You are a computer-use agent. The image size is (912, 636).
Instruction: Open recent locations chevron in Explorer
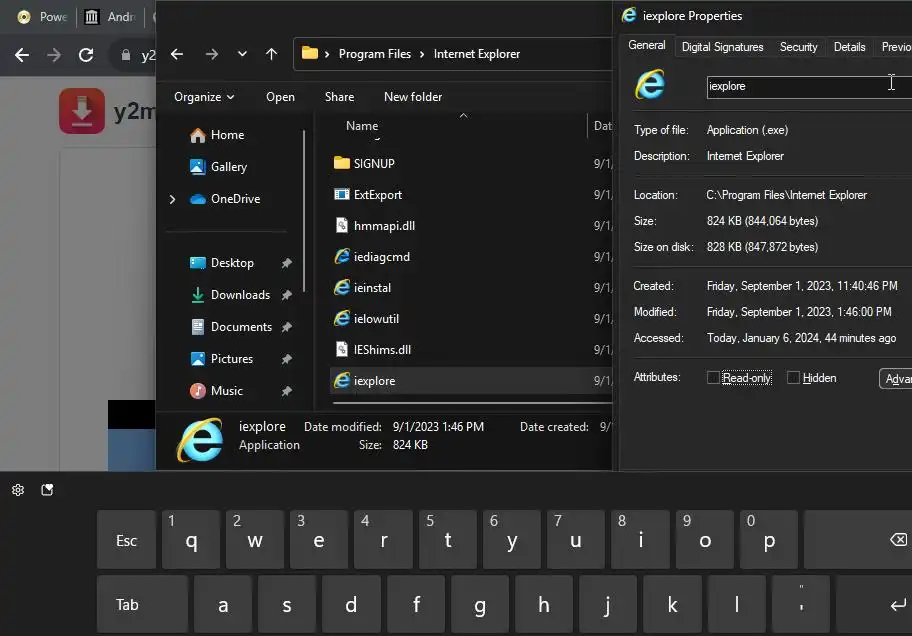[x=242, y=54]
